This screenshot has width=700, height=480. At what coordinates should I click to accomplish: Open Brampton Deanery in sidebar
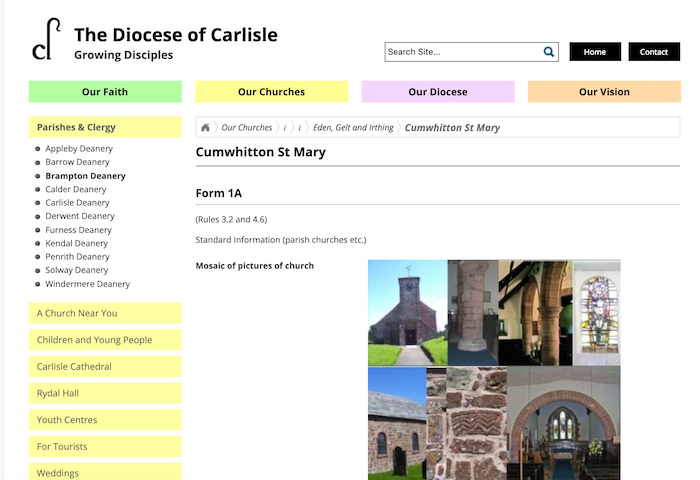pos(85,176)
